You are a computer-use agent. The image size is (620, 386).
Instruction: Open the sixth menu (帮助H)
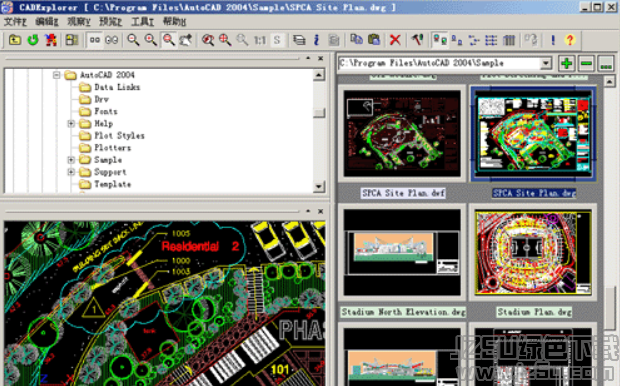pos(174,21)
